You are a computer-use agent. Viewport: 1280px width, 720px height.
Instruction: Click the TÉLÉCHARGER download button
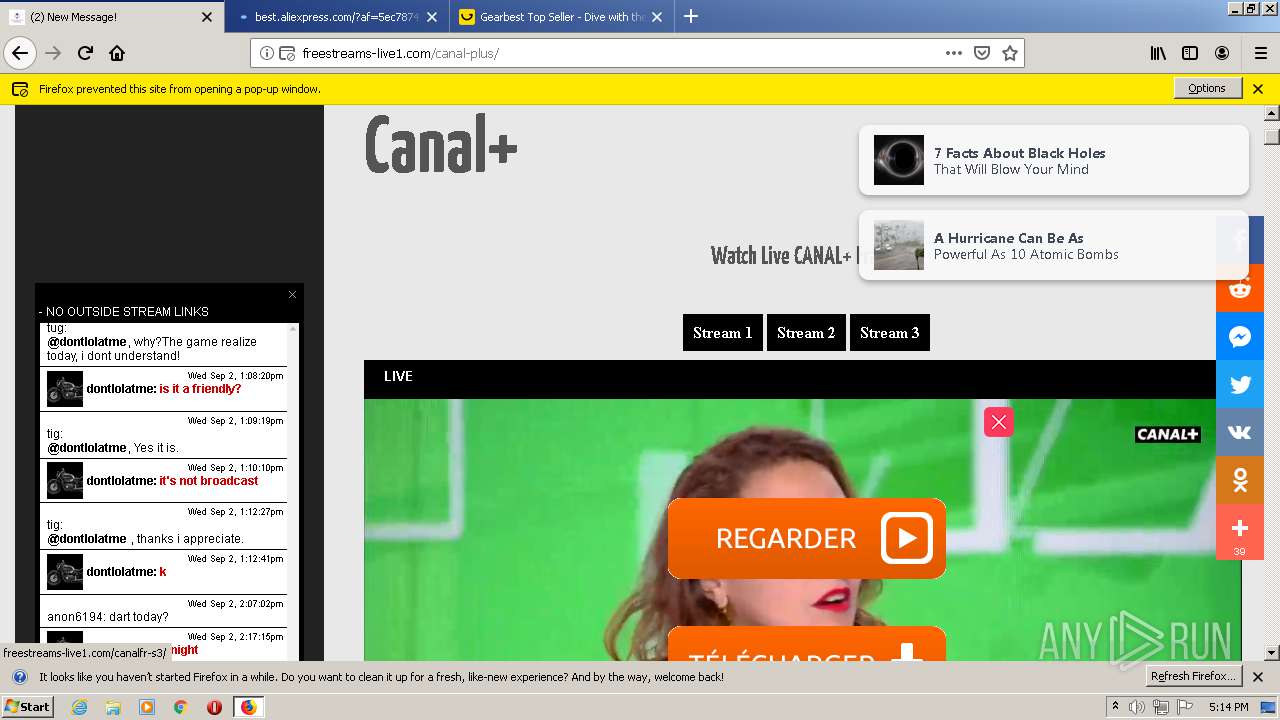coord(806,644)
